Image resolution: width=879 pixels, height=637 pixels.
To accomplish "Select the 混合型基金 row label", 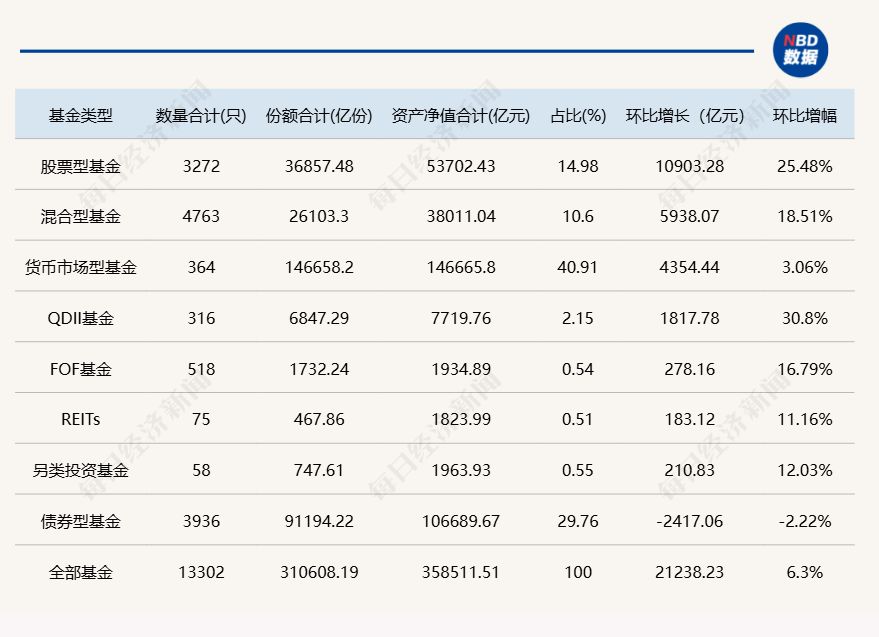I will pyautogui.click(x=81, y=216).
